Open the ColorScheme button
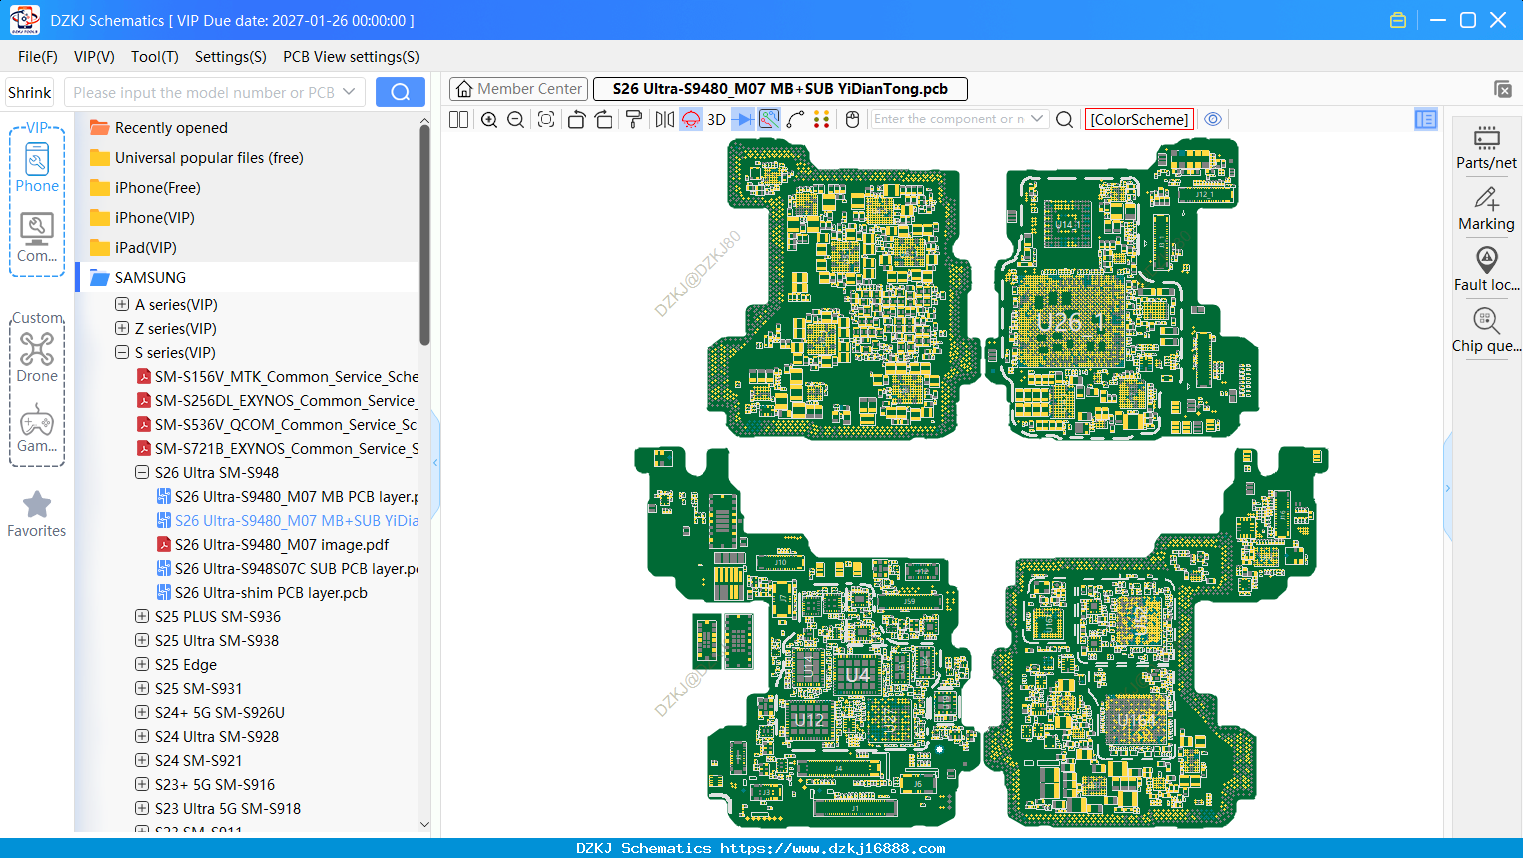 (x=1139, y=119)
